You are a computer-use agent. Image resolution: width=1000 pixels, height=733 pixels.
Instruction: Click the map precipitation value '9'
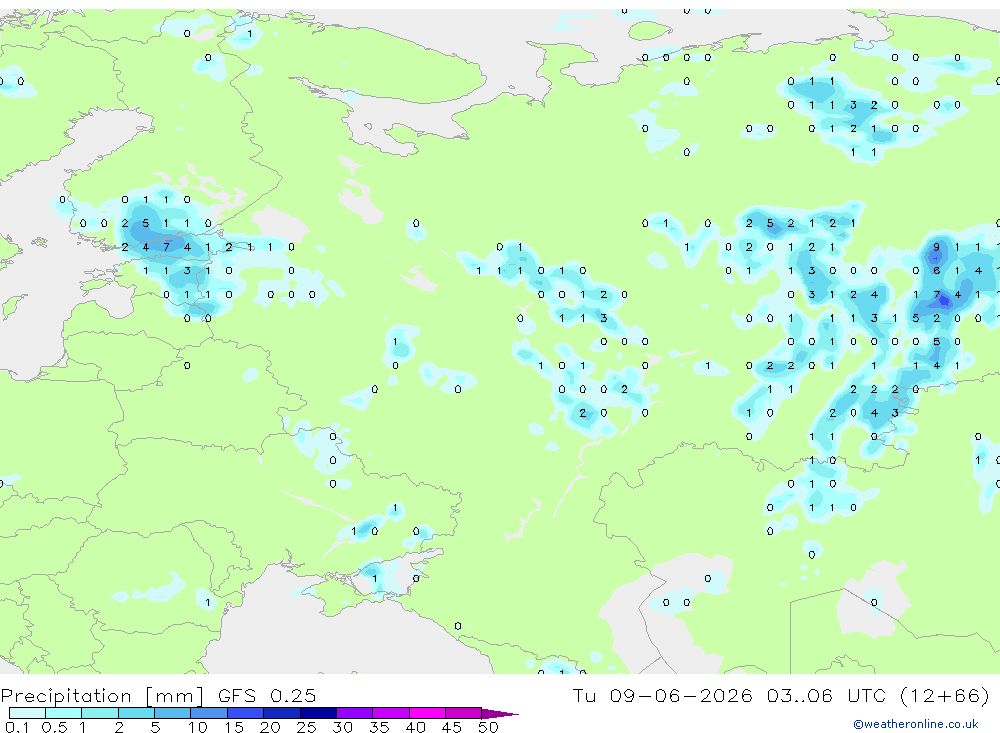point(936,247)
